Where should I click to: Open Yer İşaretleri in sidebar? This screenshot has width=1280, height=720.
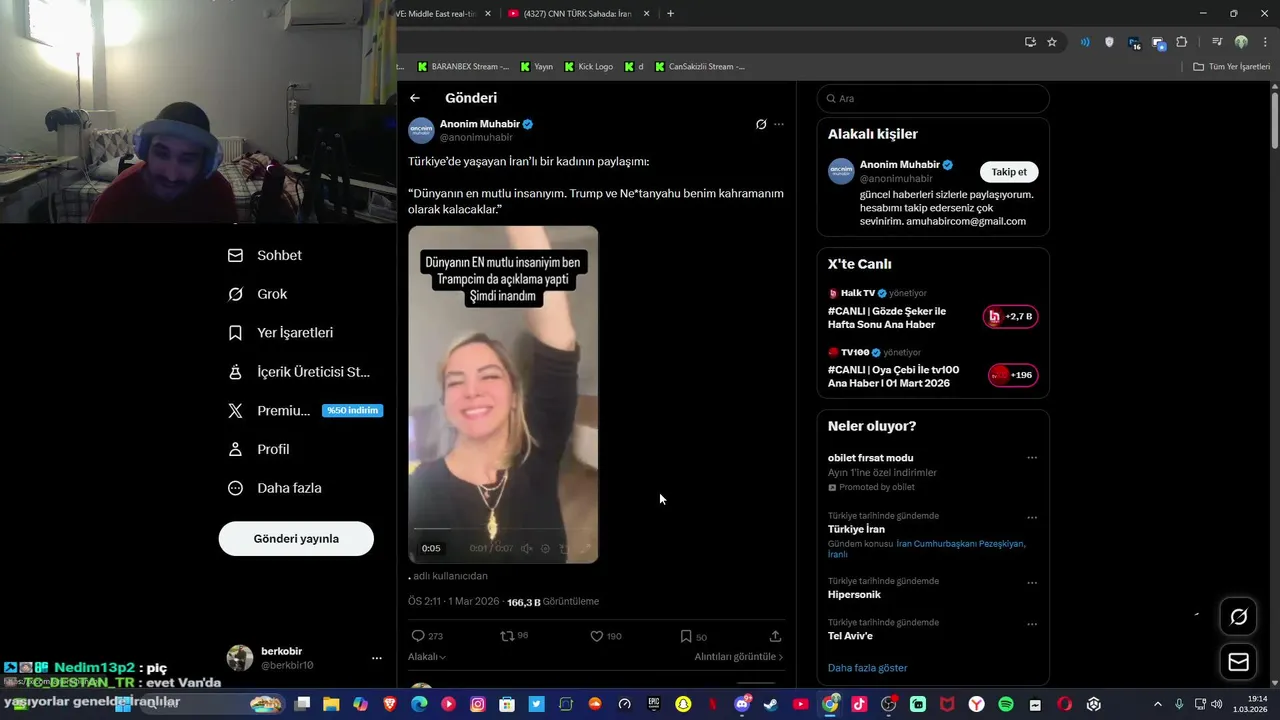[x=280, y=333]
